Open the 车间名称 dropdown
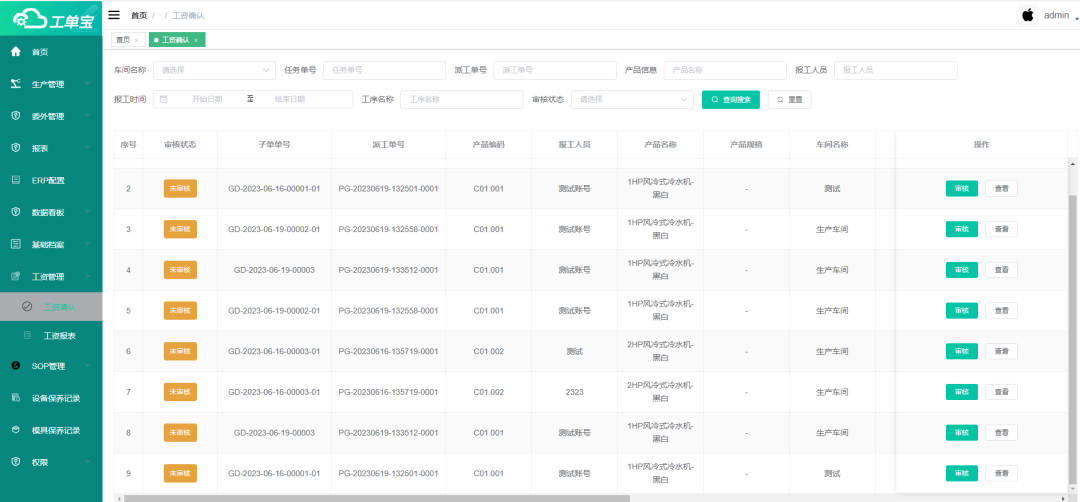 [x=214, y=70]
